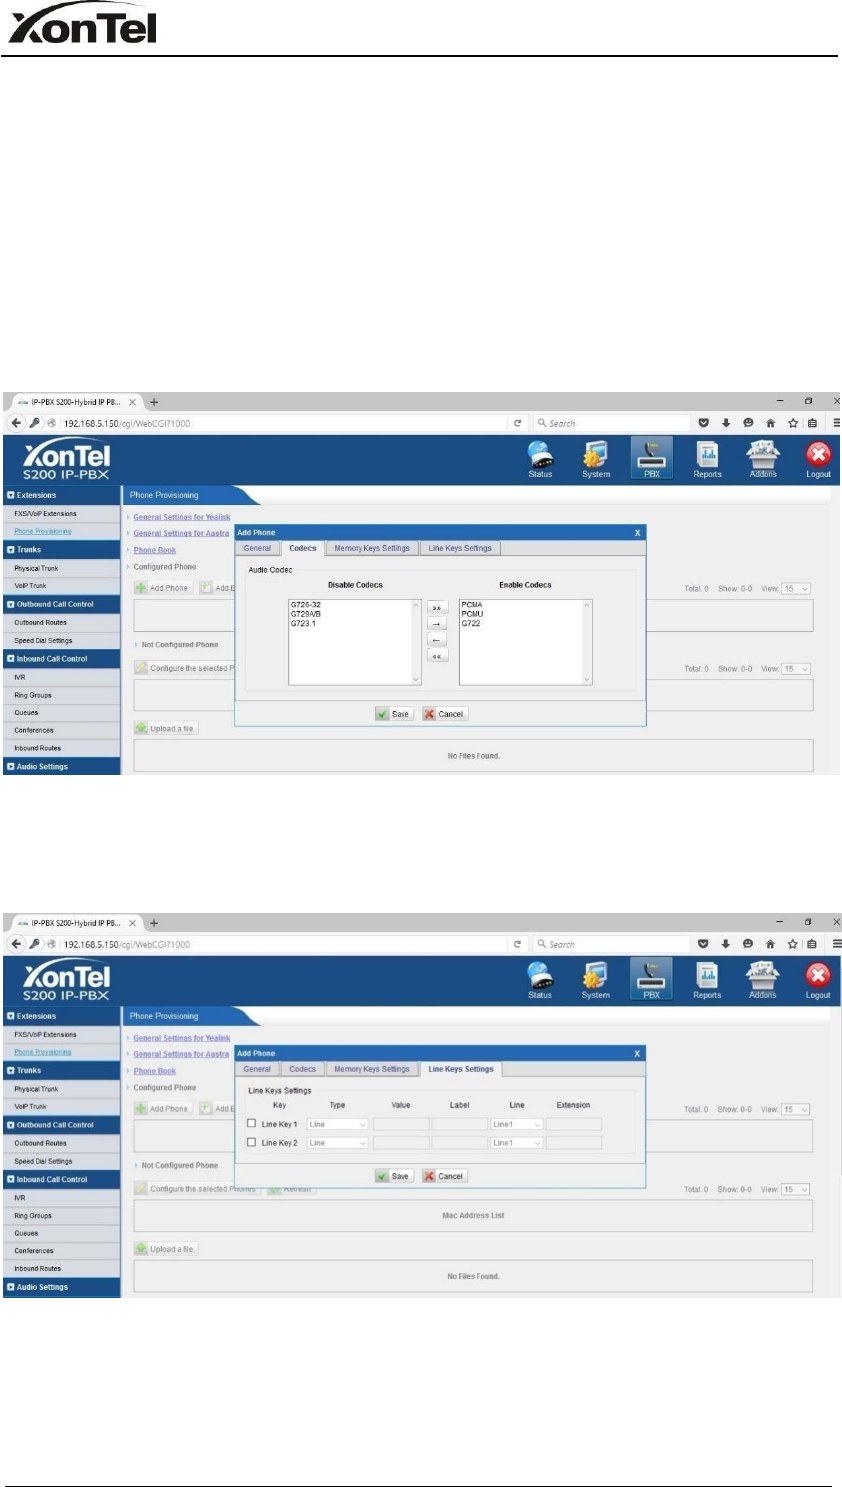Open Configured Phone View dropdown in Line Keys screenshot
The height and width of the screenshot is (1487, 842).
tap(796, 1109)
